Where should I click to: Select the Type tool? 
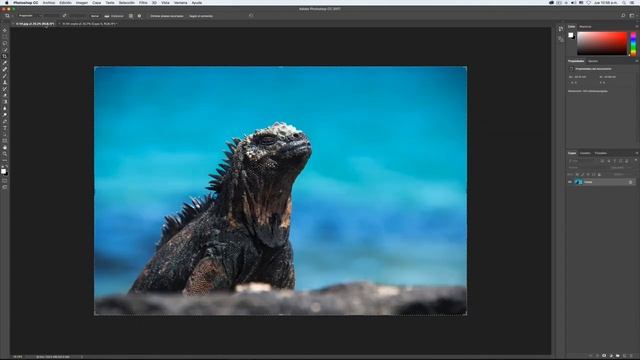5,128
